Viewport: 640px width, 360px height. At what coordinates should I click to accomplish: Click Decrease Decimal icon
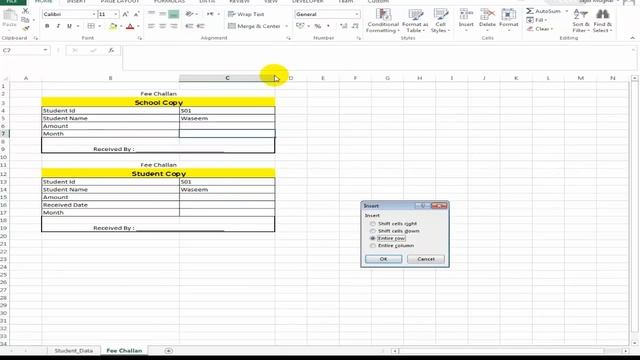pos(355,26)
